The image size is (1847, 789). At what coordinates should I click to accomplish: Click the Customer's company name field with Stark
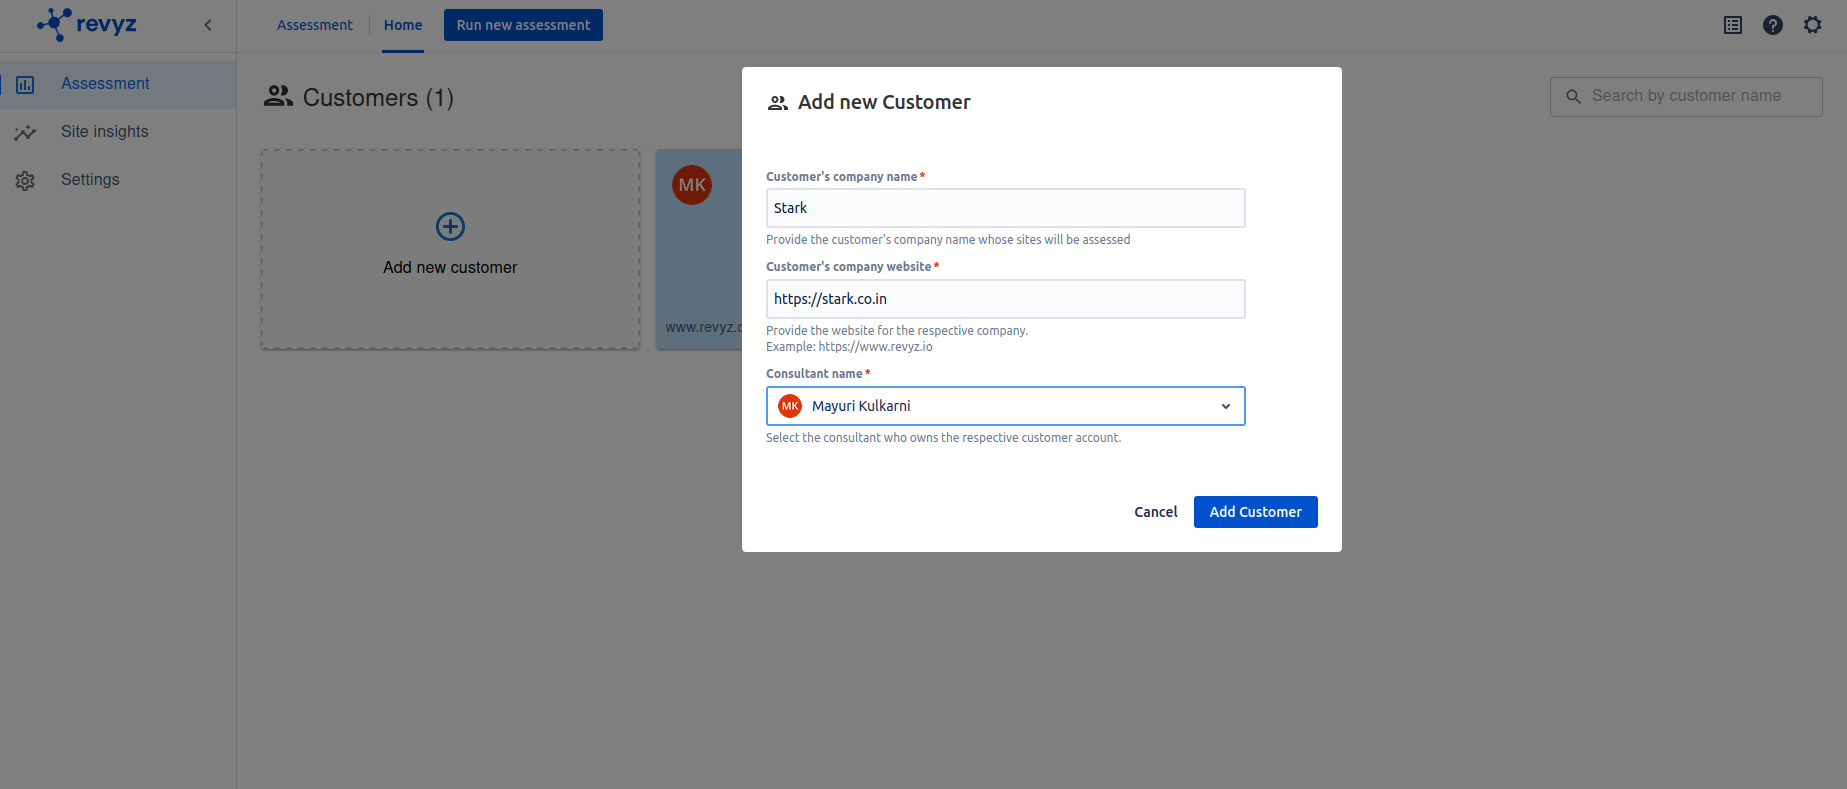(x=1006, y=208)
